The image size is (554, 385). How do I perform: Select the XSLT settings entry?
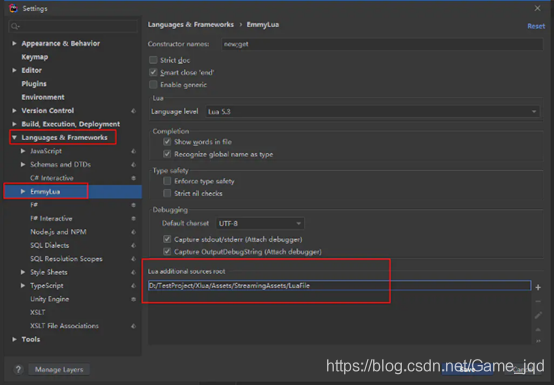37,313
